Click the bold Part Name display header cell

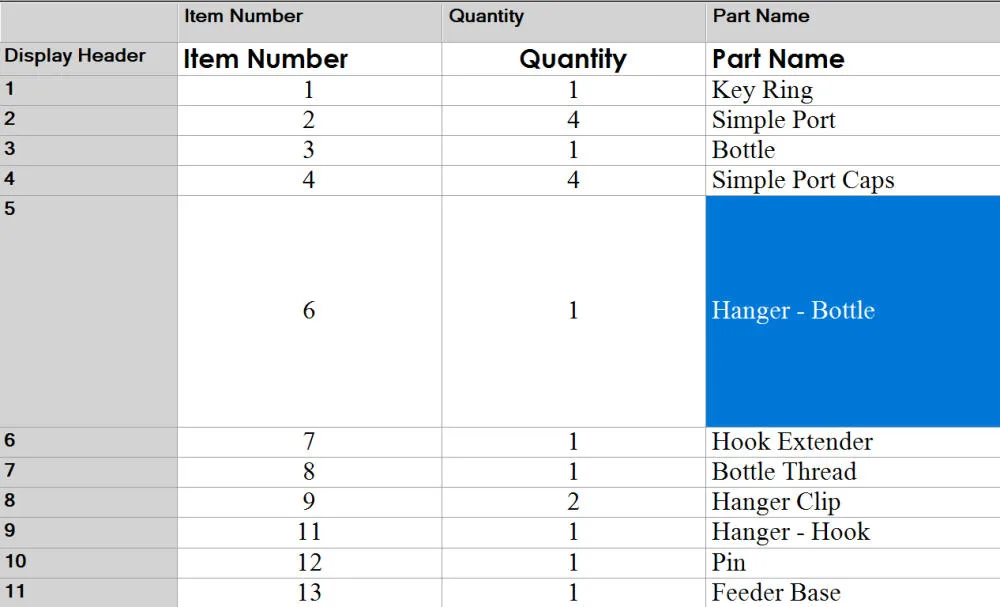(853, 59)
